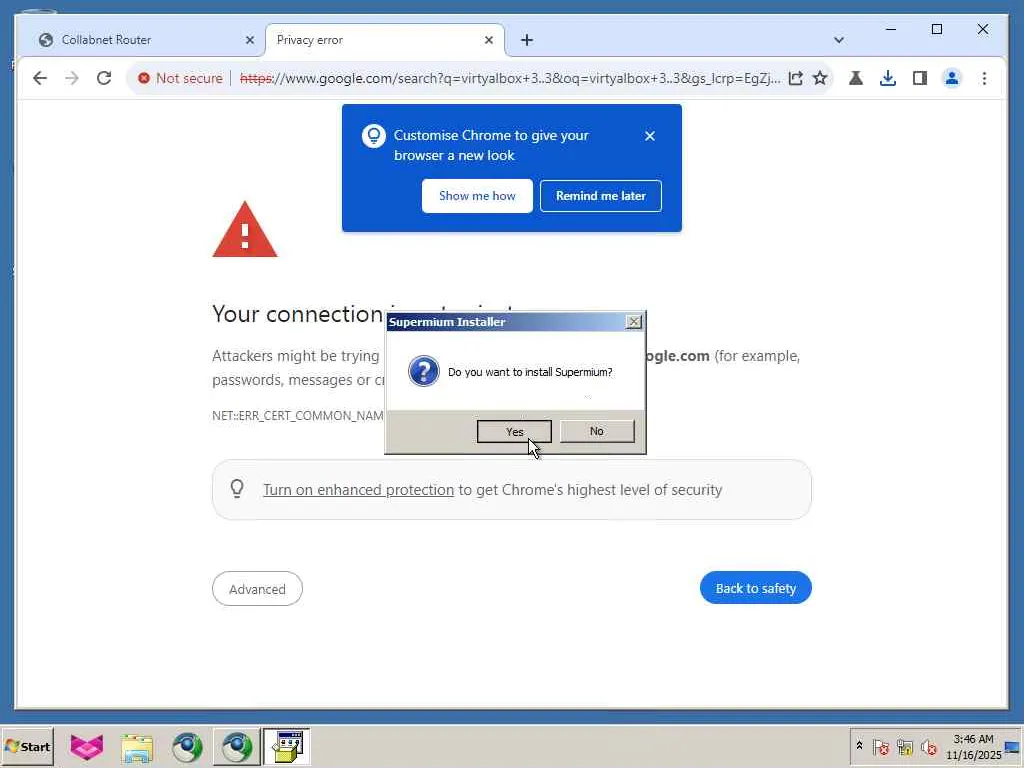The height and width of the screenshot is (768, 1024).
Task: Open the first Supermium browser taskbar icon
Action: pos(187,747)
